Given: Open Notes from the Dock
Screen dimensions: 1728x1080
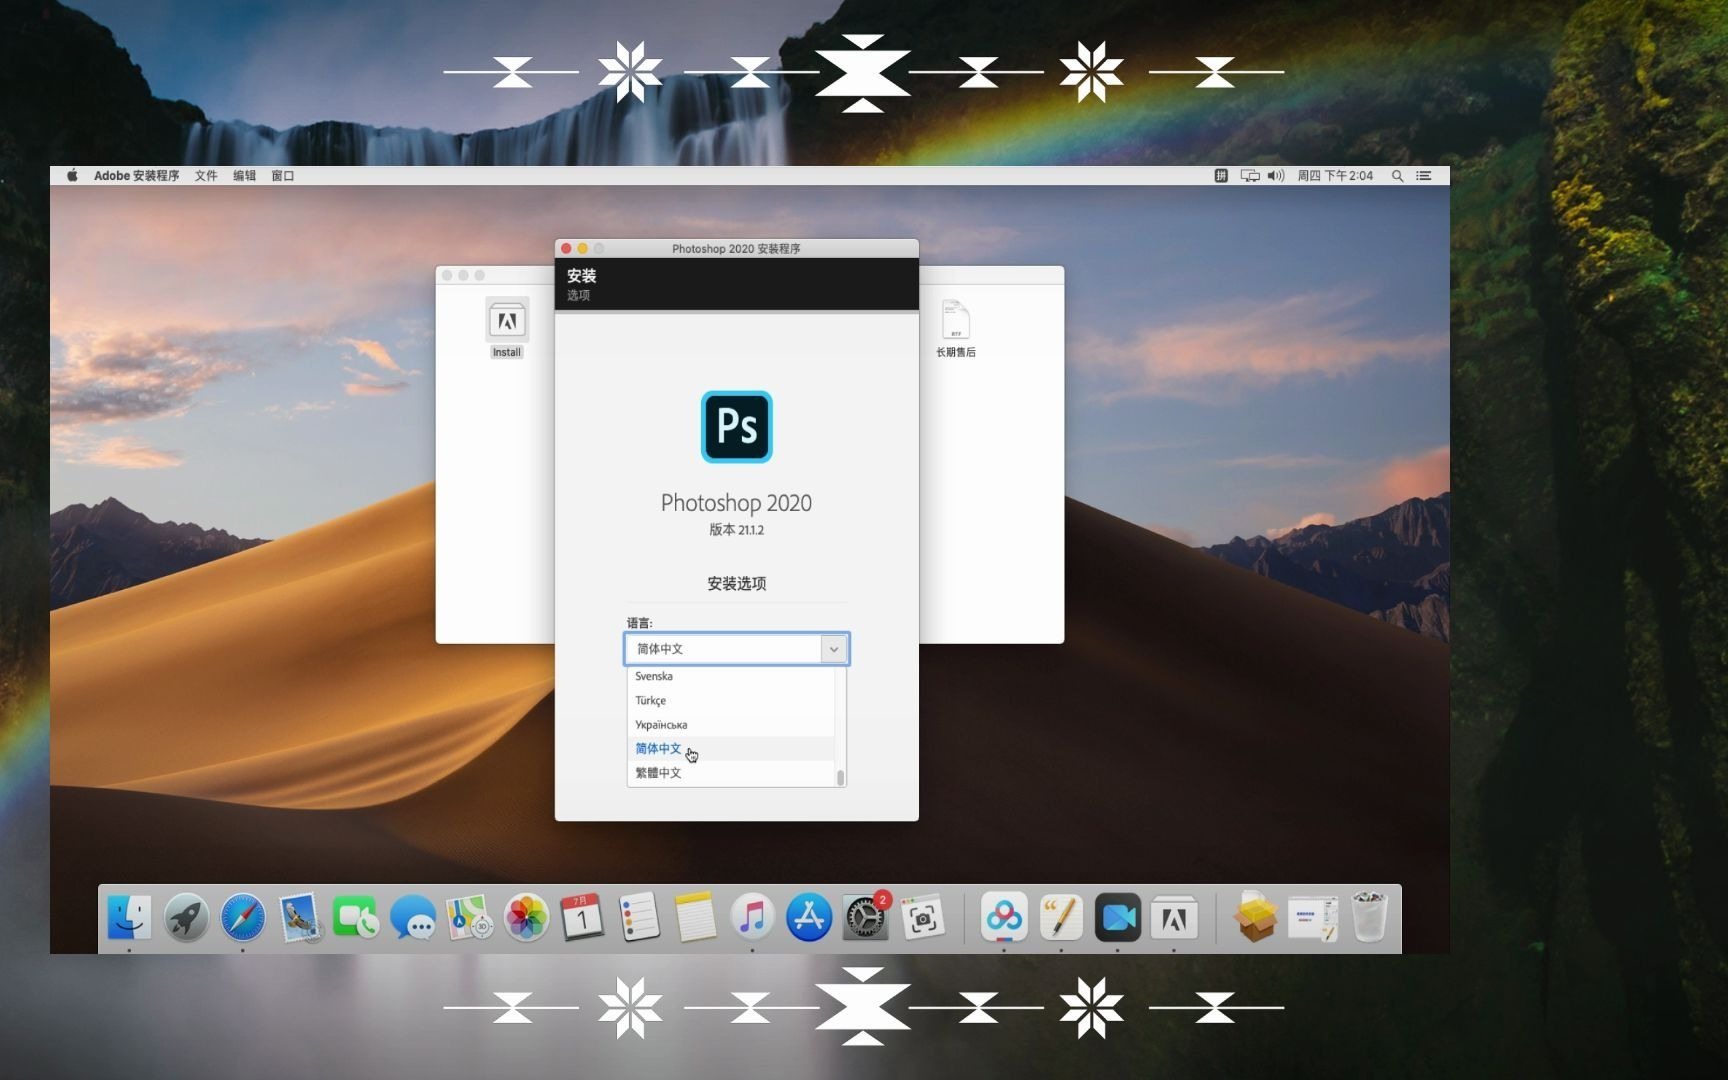Looking at the screenshot, I should point(695,917).
